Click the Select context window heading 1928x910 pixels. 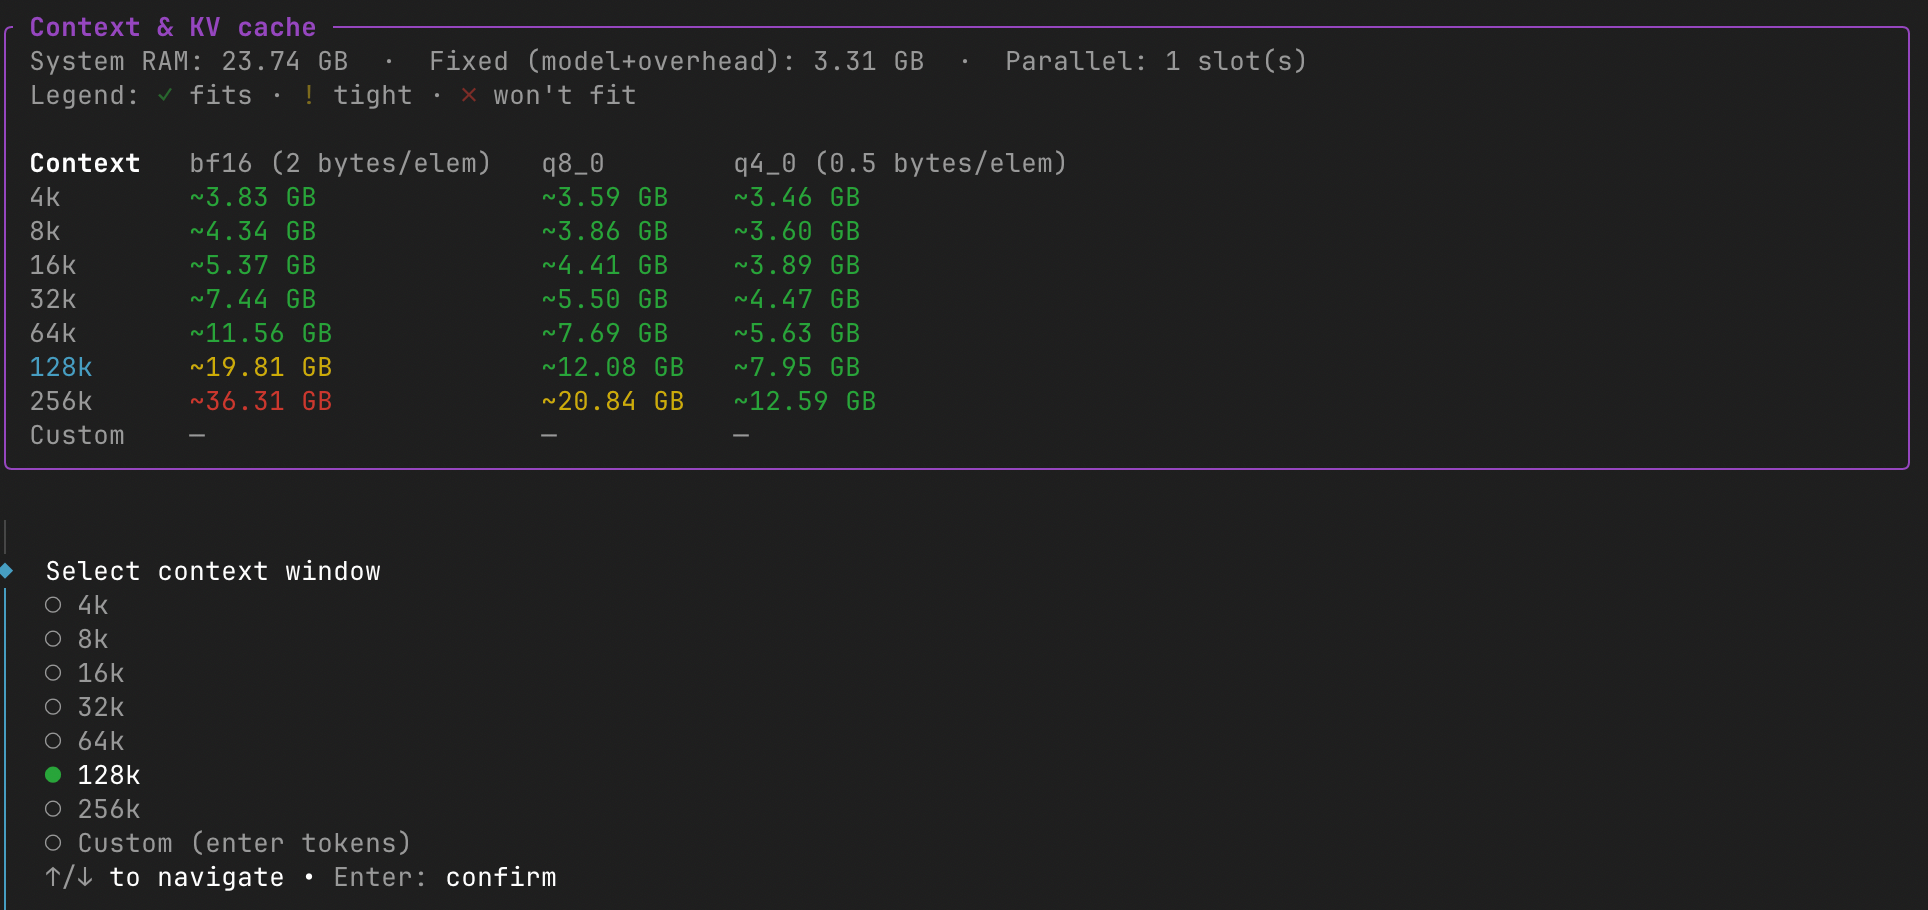point(213,571)
